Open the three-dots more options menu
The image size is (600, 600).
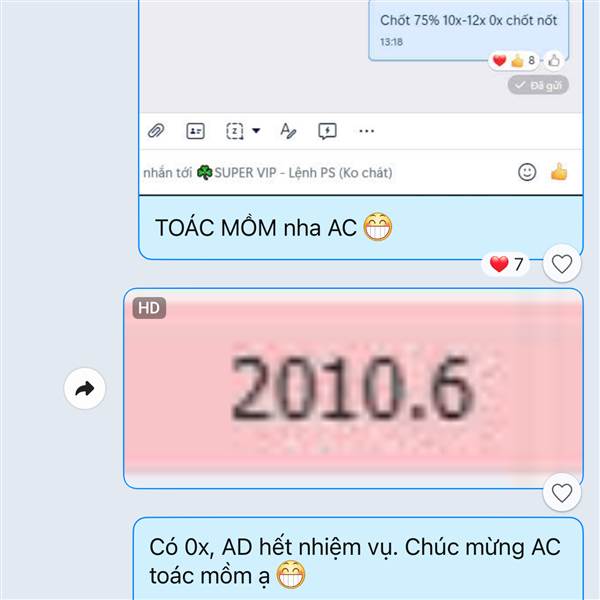(x=367, y=131)
